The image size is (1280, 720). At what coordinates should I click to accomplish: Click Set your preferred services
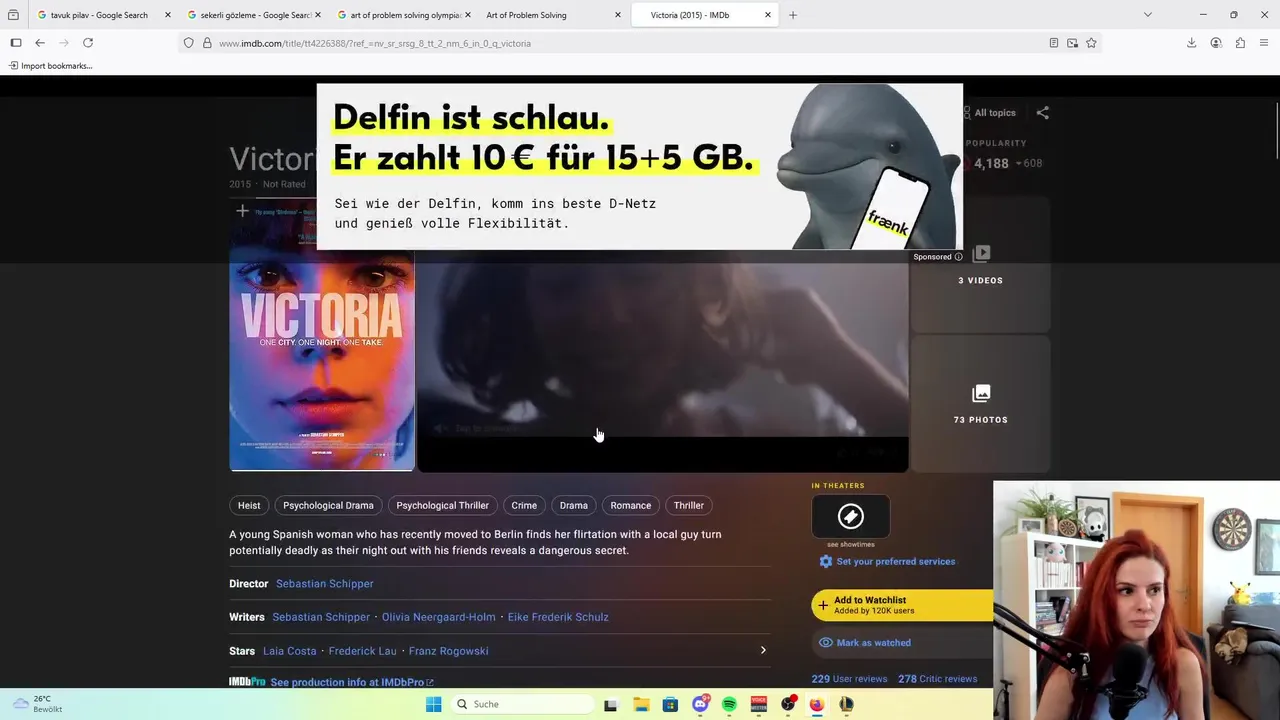pos(887,562)
